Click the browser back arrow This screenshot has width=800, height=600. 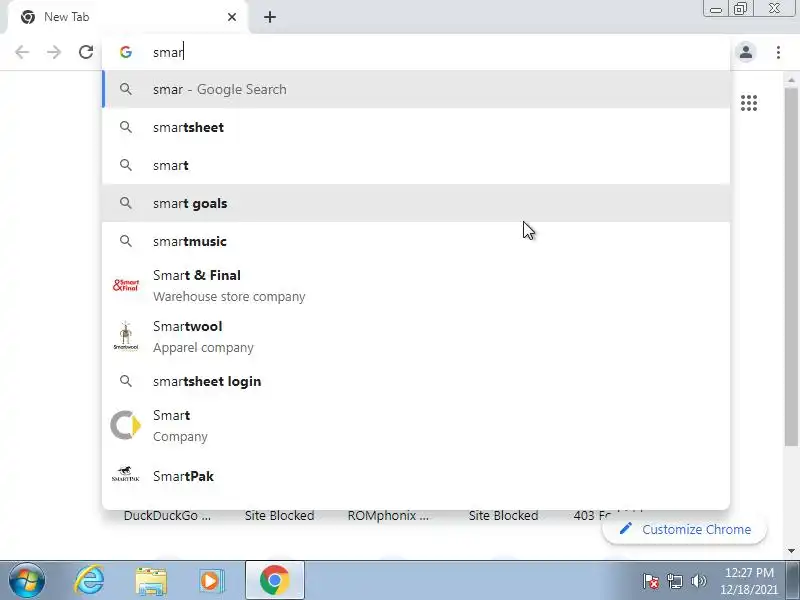tap(22, 52)
